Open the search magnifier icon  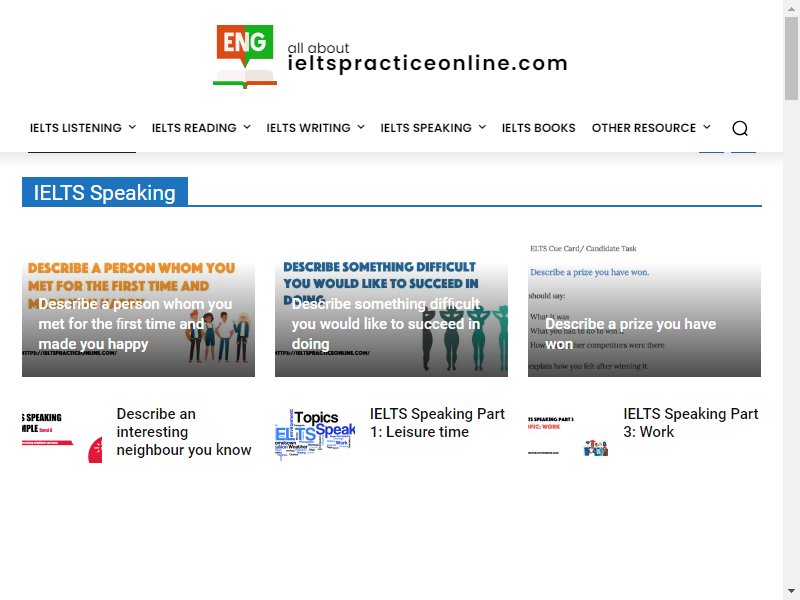[x=740, y=128]
